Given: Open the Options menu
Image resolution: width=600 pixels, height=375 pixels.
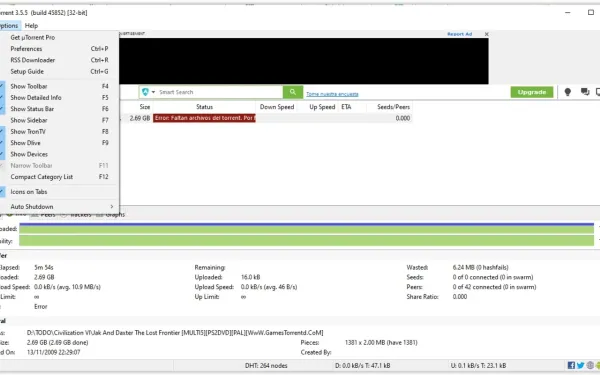Looking at the screenshot, I should click(9, 26).
